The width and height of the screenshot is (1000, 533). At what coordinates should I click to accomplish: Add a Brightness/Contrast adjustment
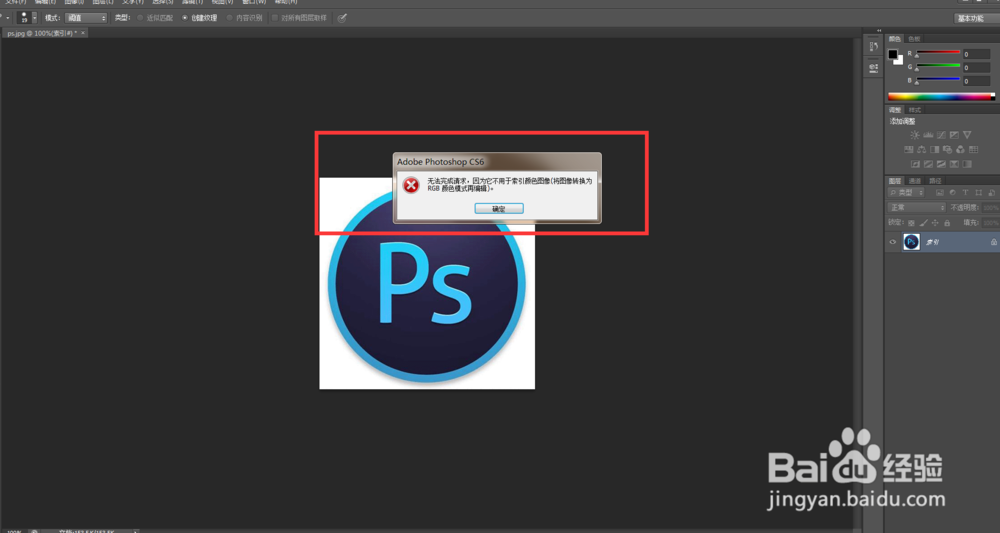click(915, 135)
